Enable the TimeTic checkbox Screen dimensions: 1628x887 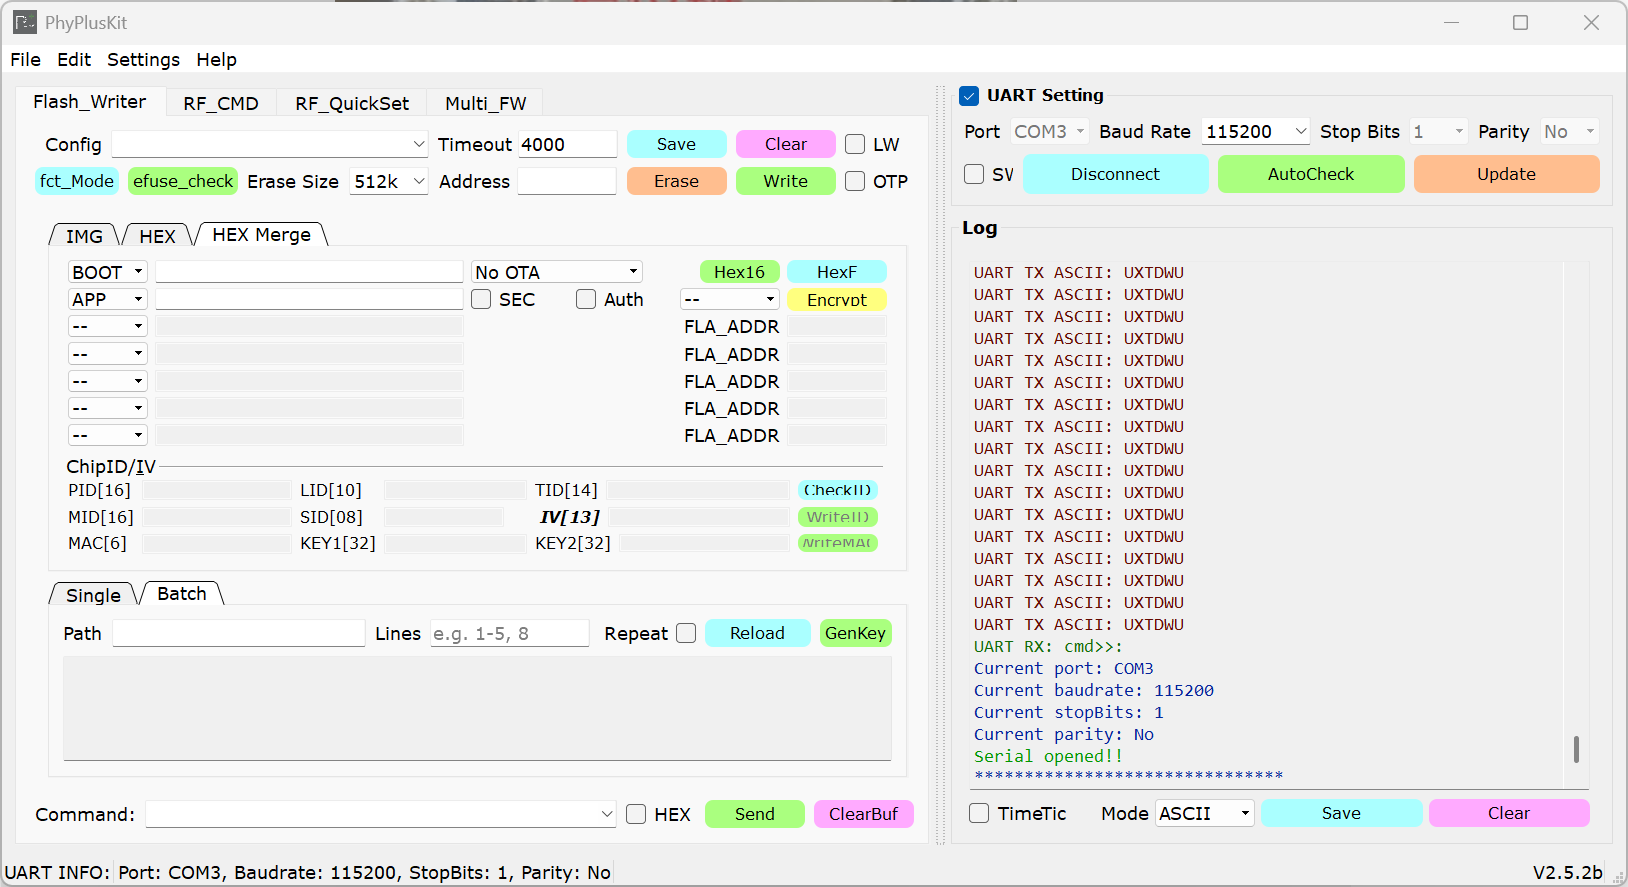[979, 813]
